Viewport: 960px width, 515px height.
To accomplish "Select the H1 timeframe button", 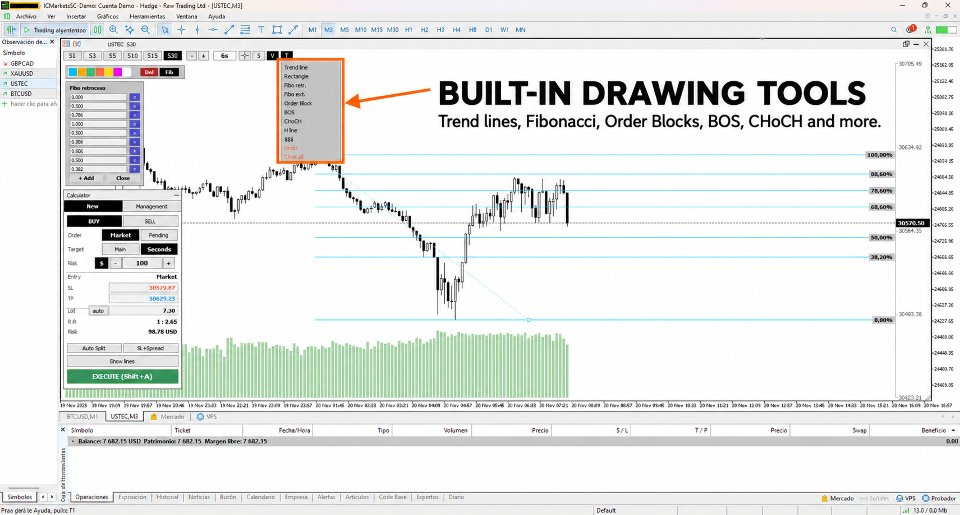I will point(408,29).
